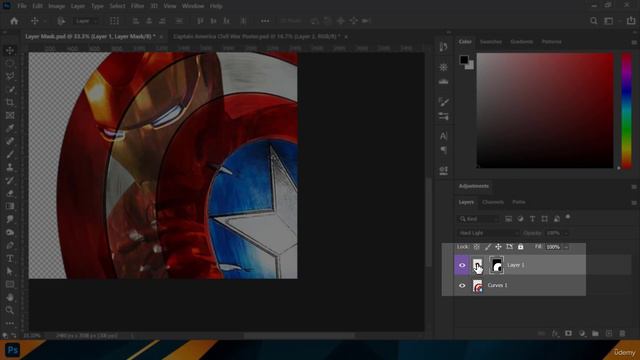Viewport: 640px width, 360px height.
Task: Toggle Lock artboard nesting icon
Action: click(x=509, y=247)
